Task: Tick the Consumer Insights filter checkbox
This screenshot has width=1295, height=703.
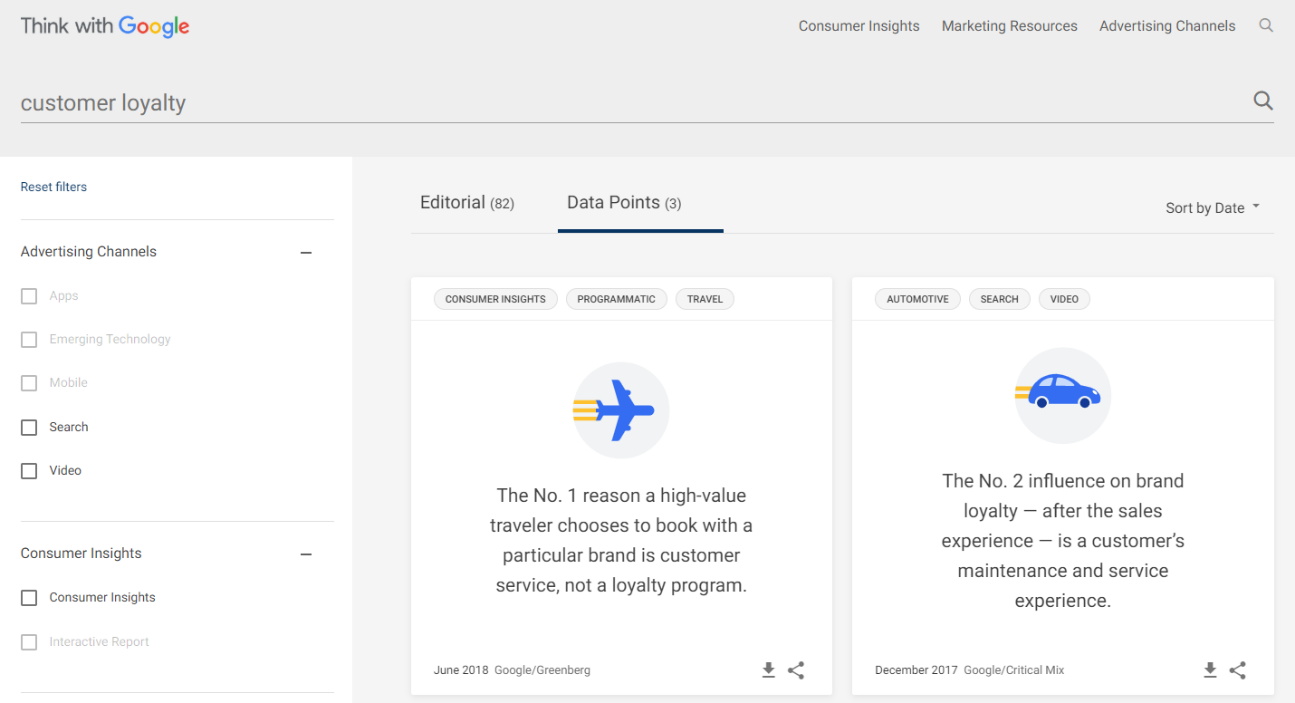Action: coord(29,598)
